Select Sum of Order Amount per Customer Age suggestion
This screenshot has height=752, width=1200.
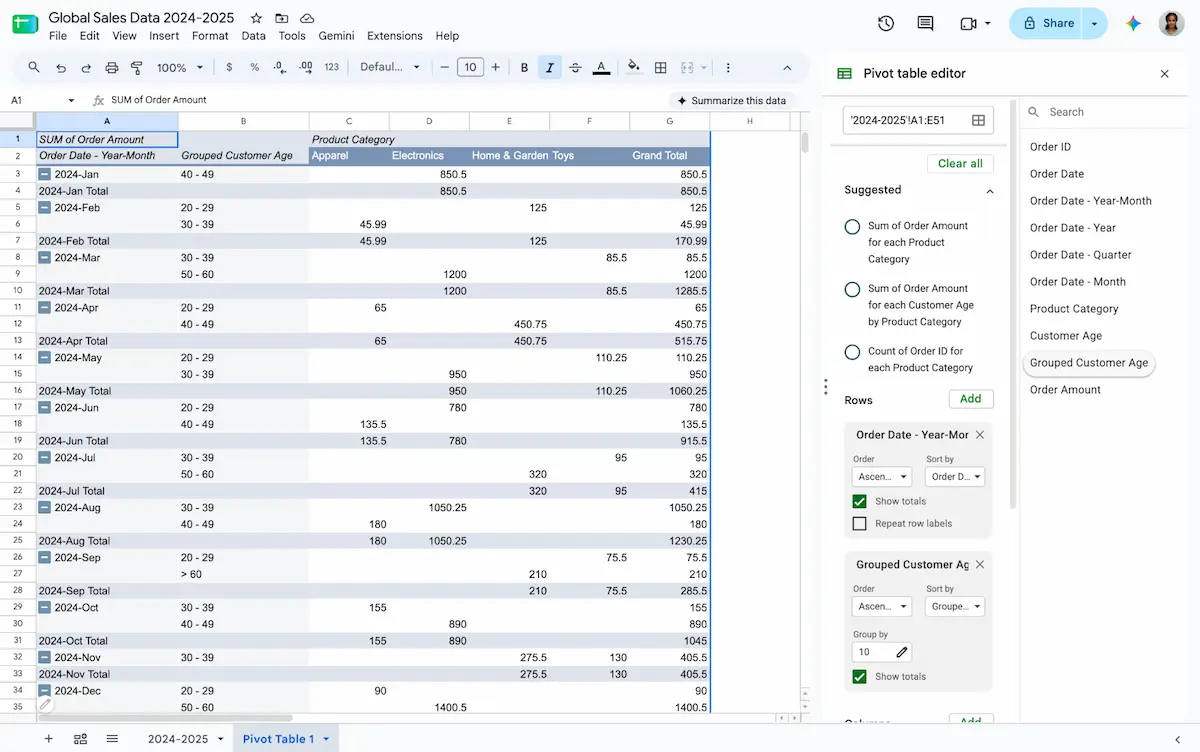coord(852,289)
